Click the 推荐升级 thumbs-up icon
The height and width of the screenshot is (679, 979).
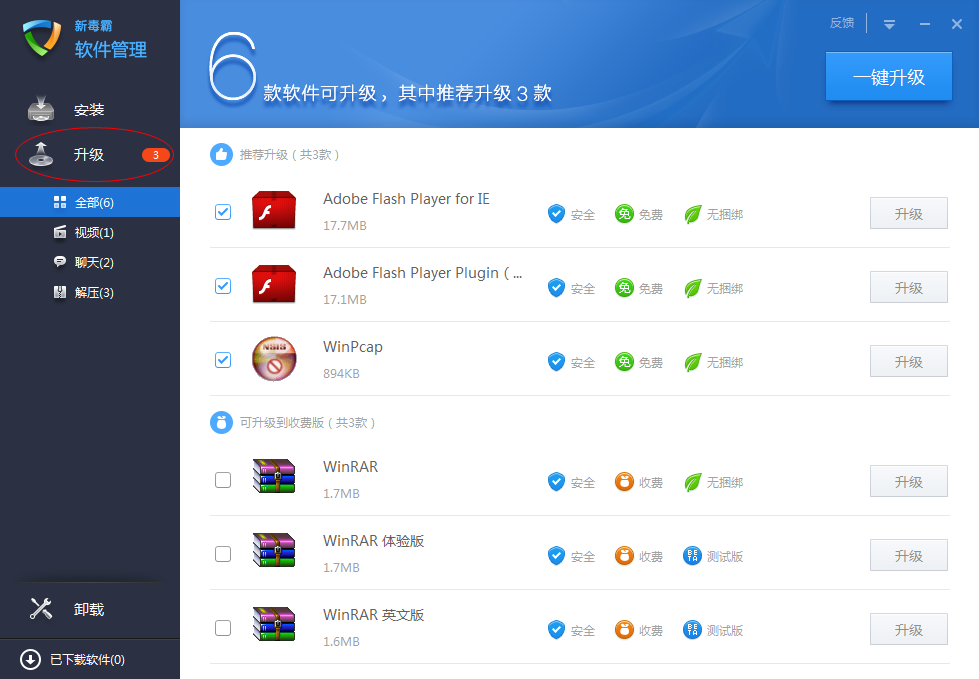[x=221, y=154]
